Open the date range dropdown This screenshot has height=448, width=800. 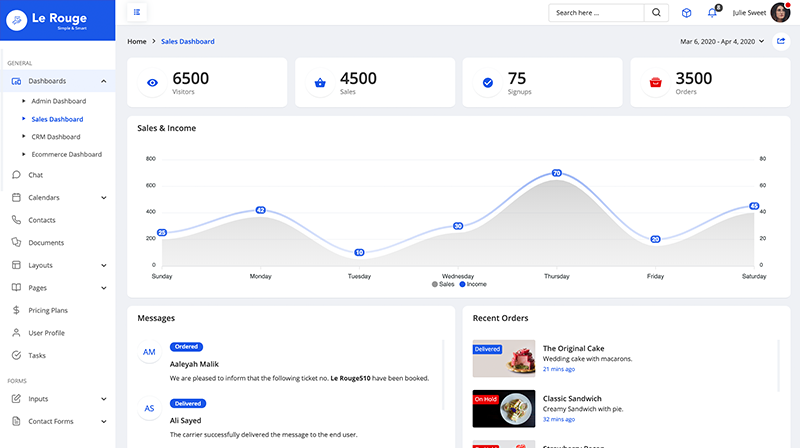click(x=721, y=42)
